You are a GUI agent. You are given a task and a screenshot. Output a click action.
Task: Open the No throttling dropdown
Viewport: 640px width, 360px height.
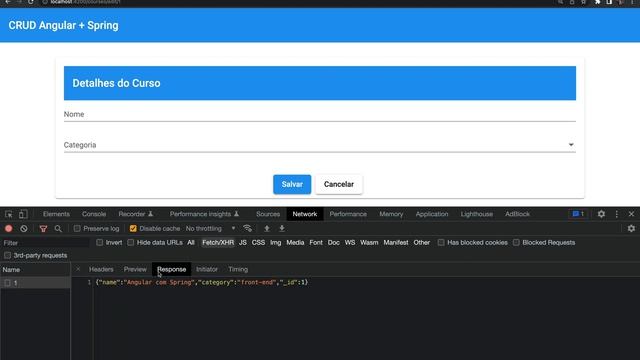click(210, 229)
